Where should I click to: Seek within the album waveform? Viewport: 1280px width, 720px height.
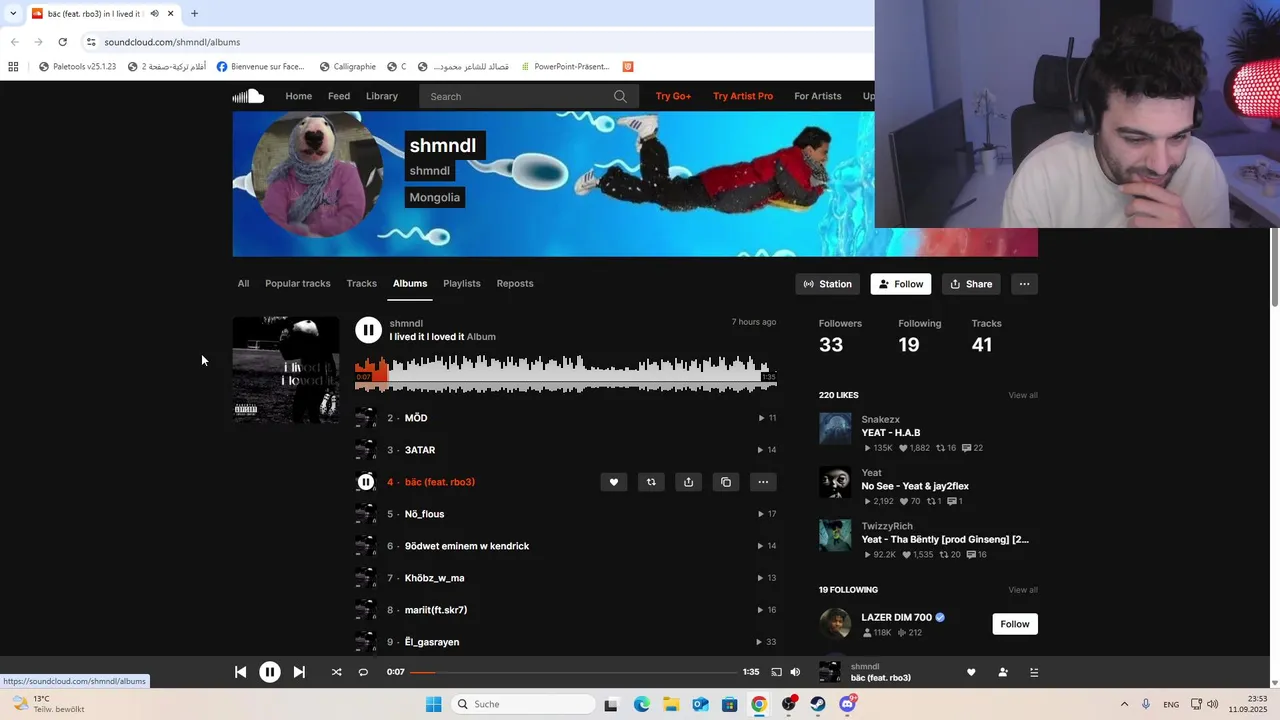[566, 372]
